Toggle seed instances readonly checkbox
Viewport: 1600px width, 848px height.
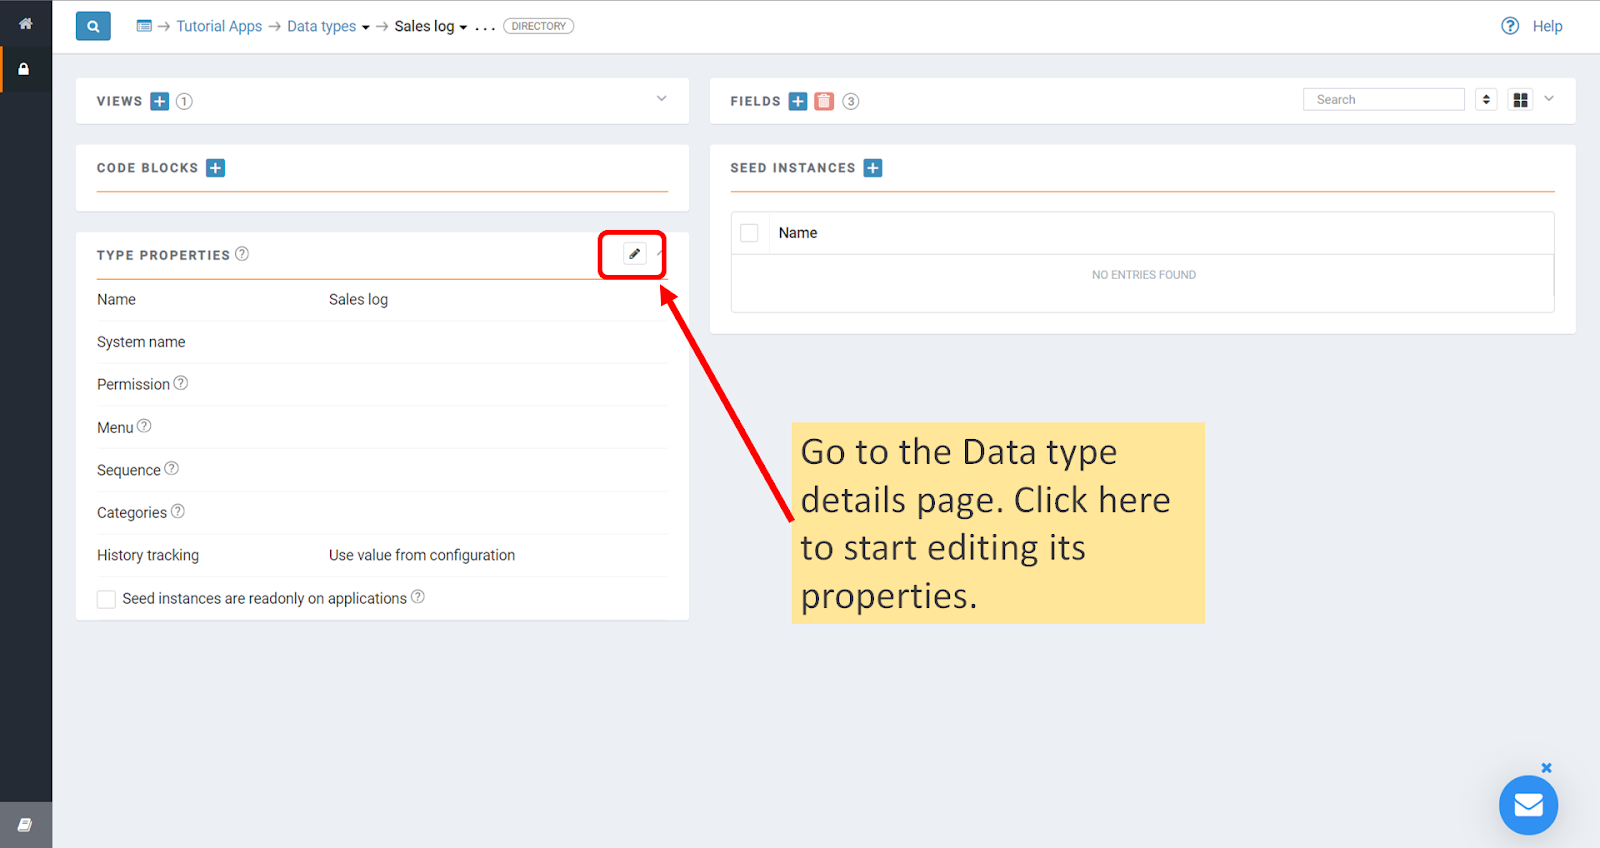[x=106, y=599]
